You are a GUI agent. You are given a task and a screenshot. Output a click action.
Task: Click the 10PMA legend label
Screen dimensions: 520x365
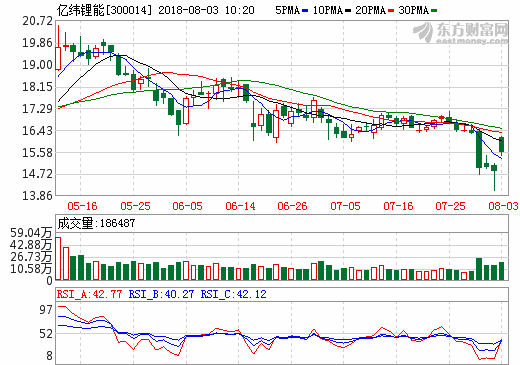click(328, 10)
